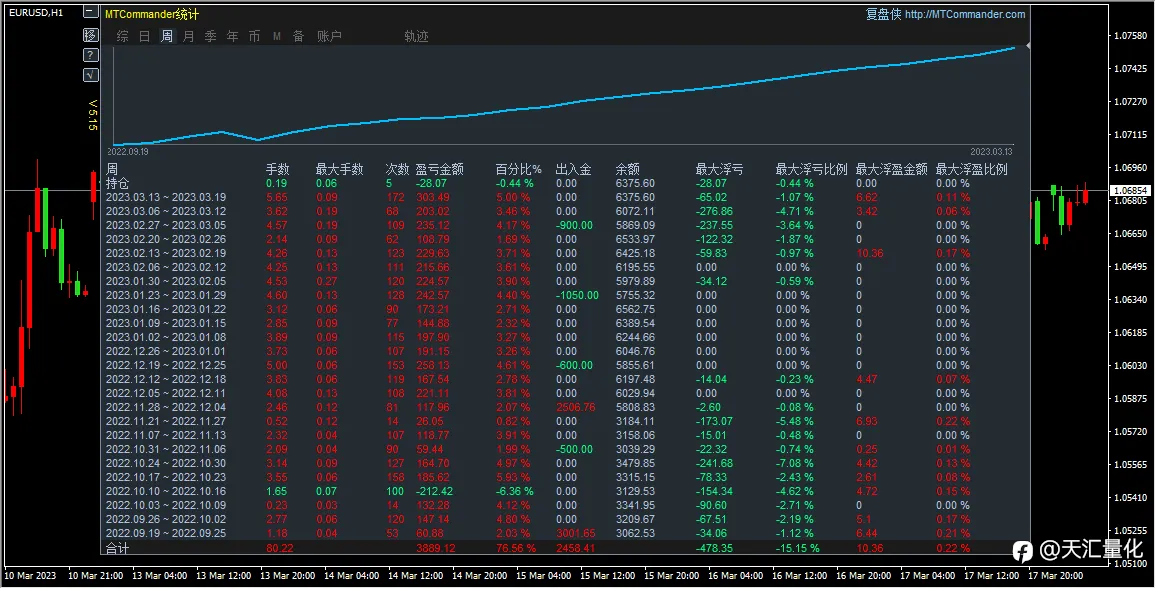This screenshot has width=1156, height=589.
Task: Click the EURUSD,H1 chart symbol label
Action: click(36, 13)
